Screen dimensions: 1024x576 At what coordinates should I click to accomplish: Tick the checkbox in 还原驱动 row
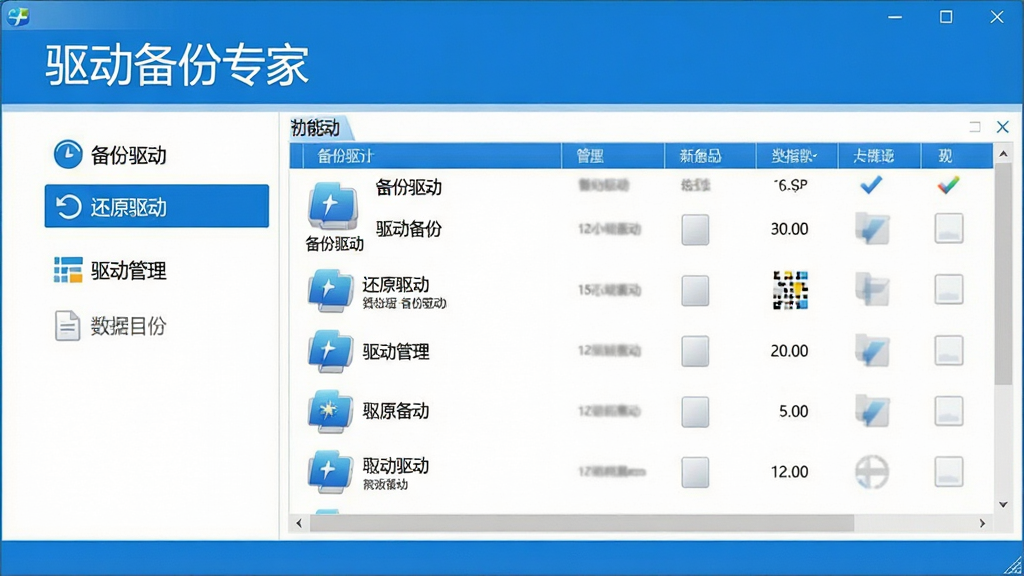click(695, 290)
